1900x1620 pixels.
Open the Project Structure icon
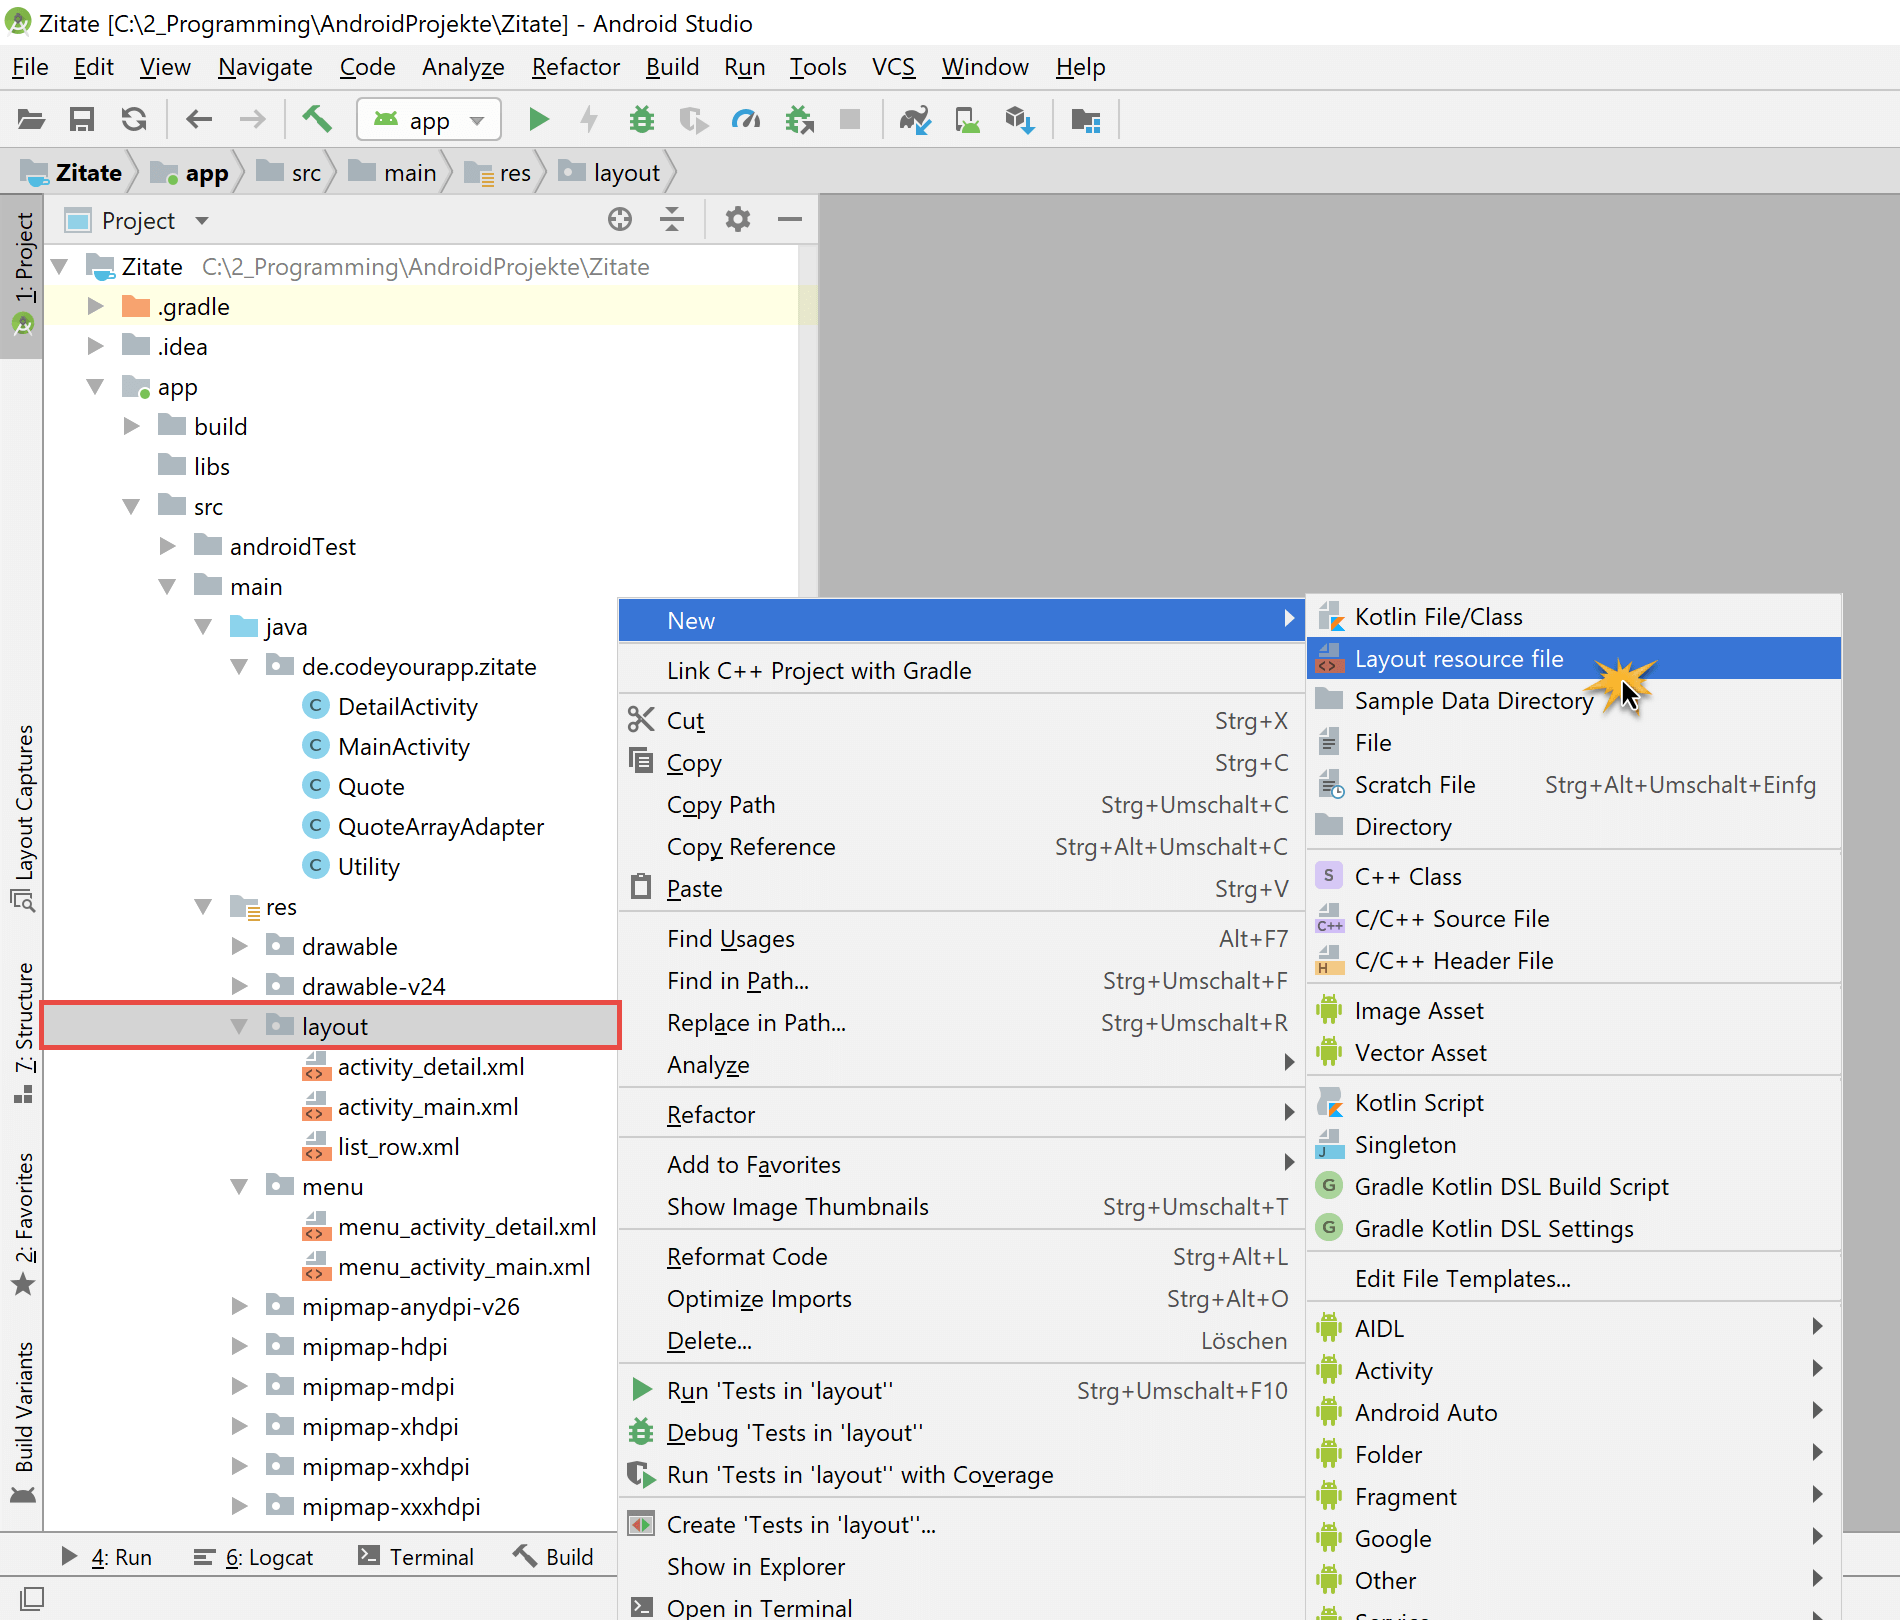point(1086,120)
